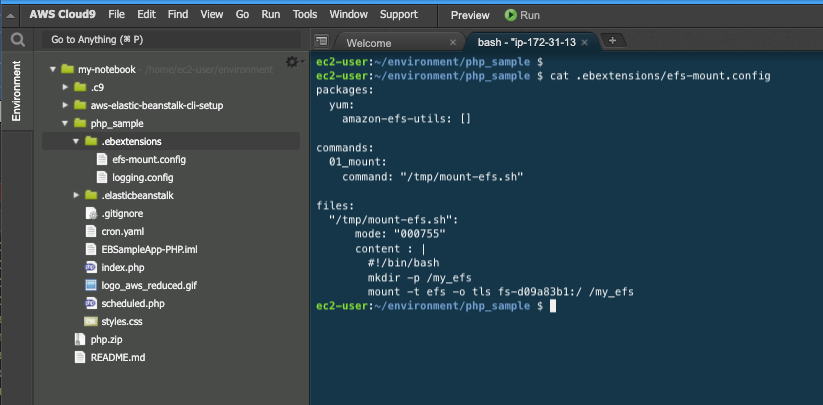The height and width of the screenshot is (405, 823).
Task: Open the Go menu
Action: [242, 15]
